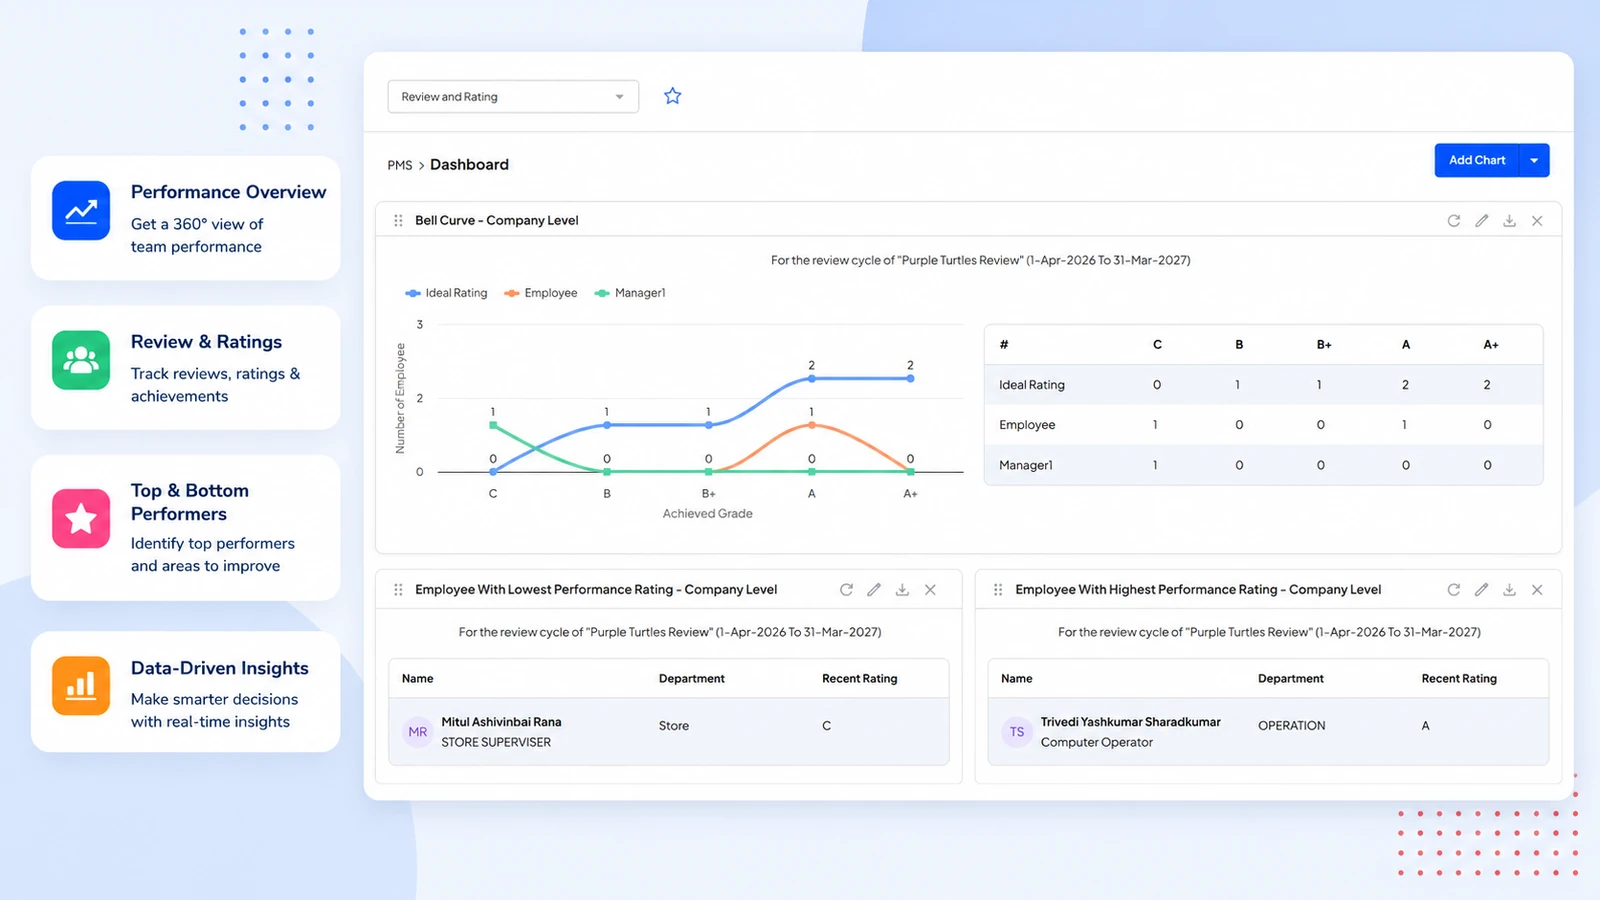Refresh the Lowest Performance Rating panel

[846, 590]
